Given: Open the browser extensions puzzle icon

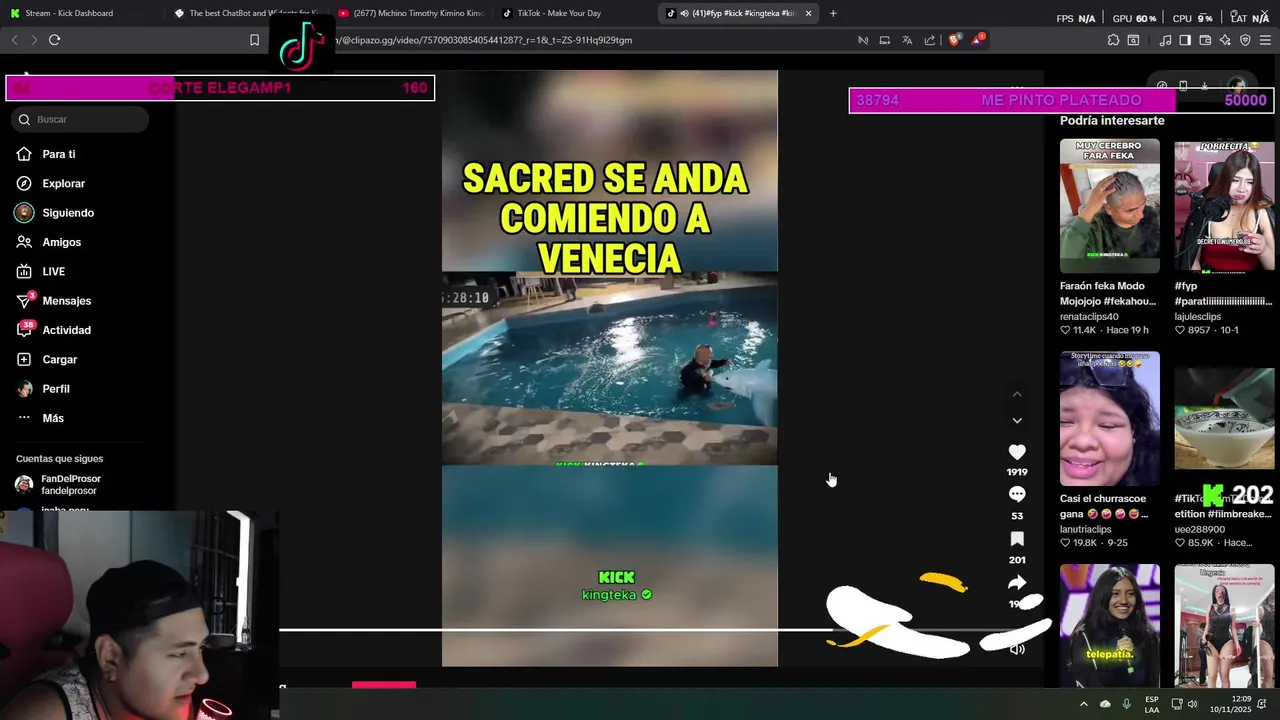Looking at the screenshot, I should pos(1113,40).
